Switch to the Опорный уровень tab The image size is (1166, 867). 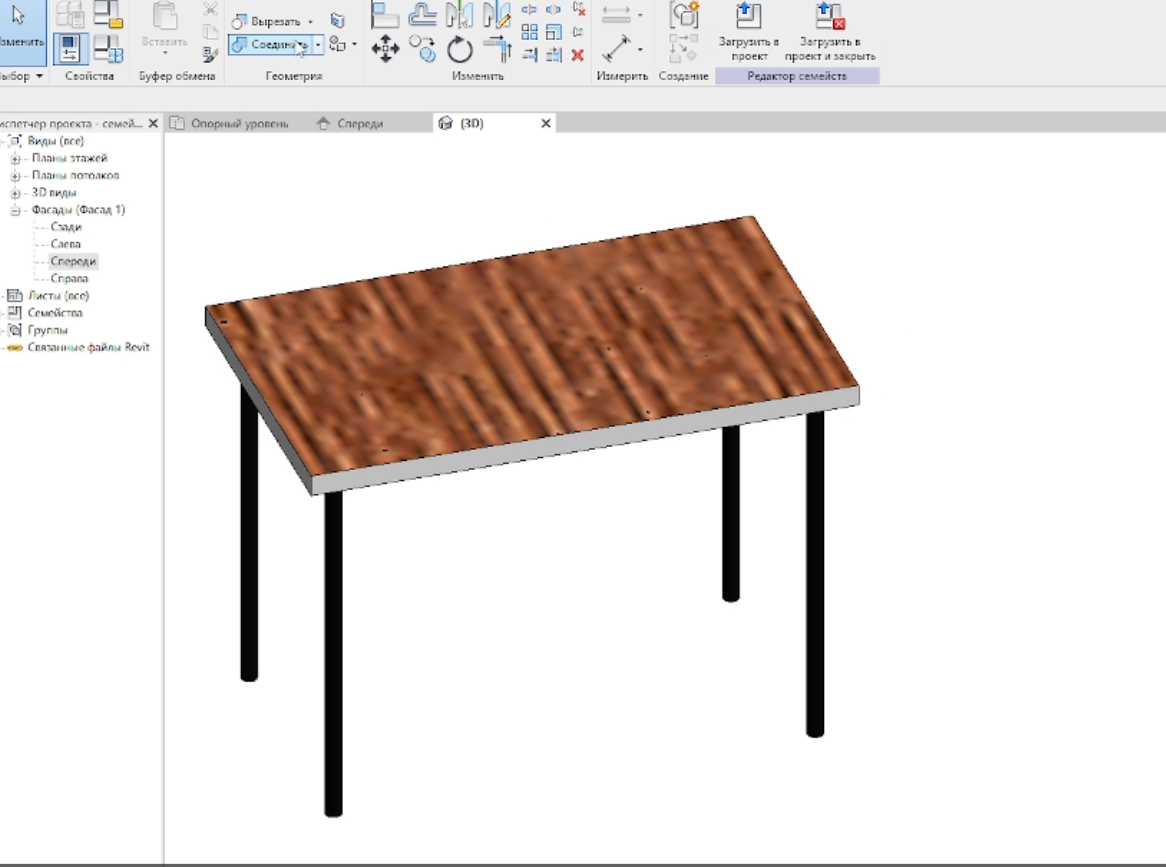pos(230,123)
